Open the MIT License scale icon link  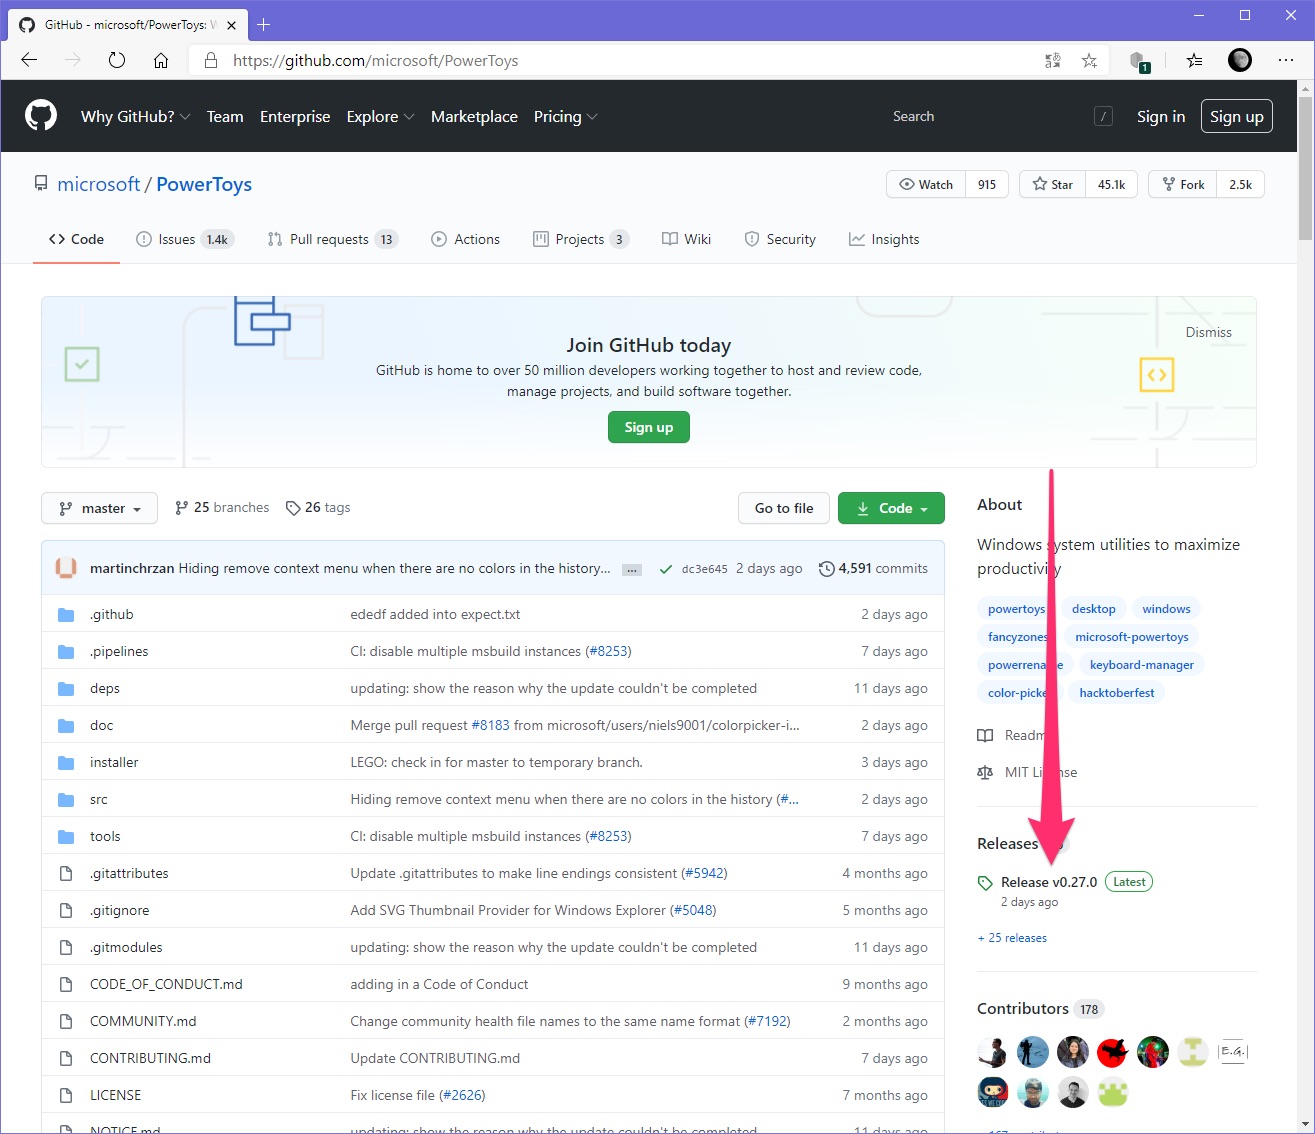(x=985, y=772)
